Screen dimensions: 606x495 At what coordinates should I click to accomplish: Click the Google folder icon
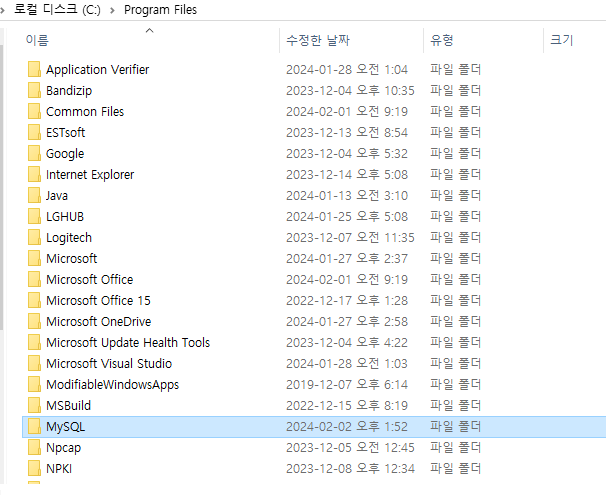click(34, 153)
